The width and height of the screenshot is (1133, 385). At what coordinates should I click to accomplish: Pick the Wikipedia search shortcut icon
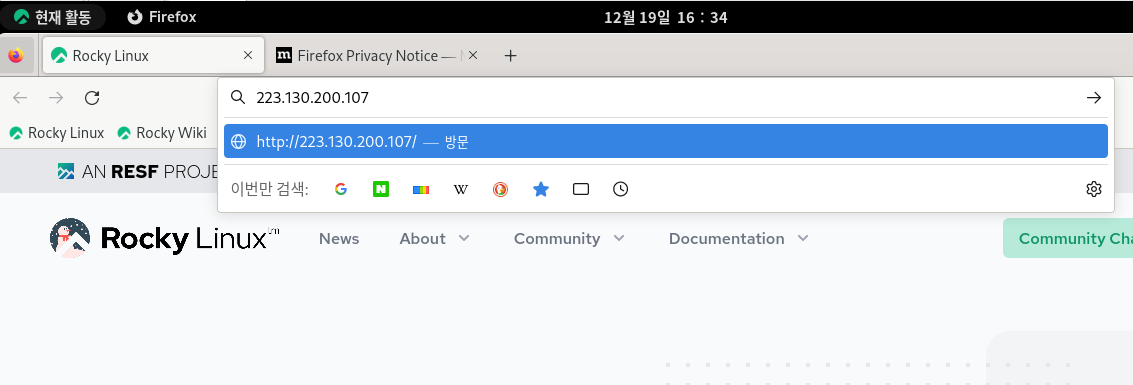460,189
